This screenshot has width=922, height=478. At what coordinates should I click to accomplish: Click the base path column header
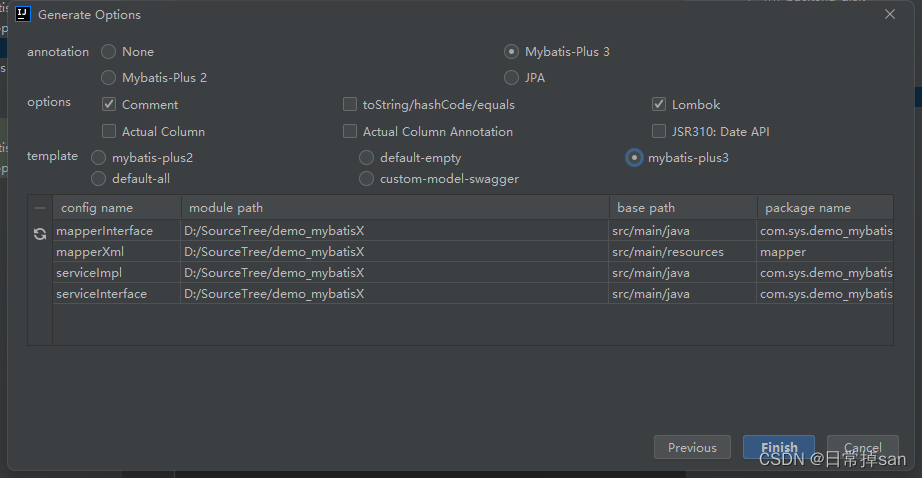point(683,208)
